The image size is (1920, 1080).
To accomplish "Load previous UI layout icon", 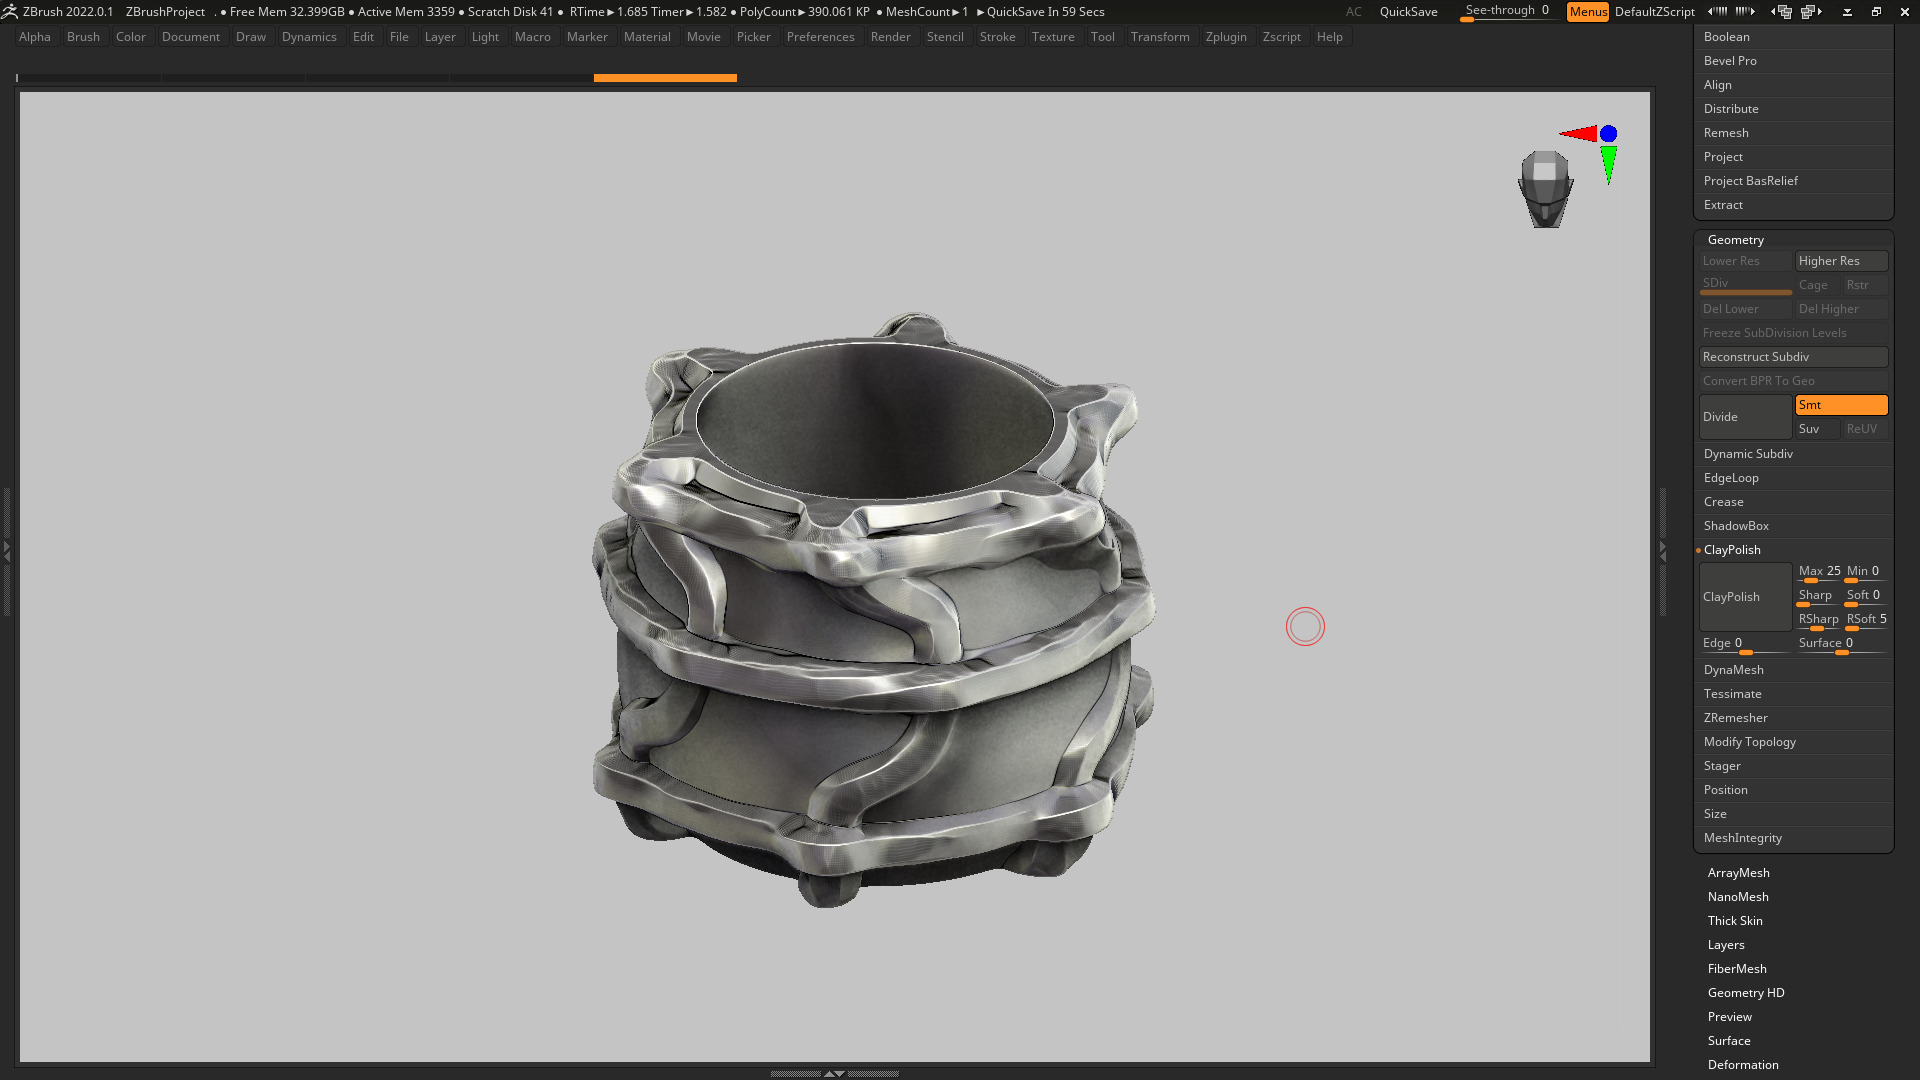I will pos(1781,11).
